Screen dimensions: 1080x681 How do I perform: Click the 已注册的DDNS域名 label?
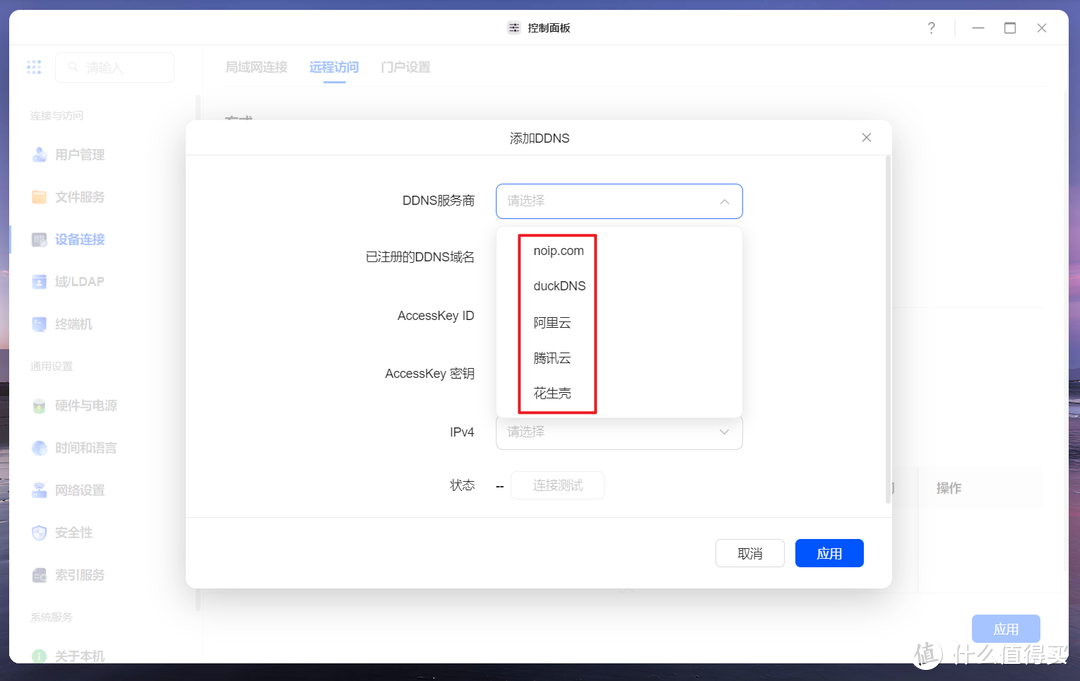(419, 257)
